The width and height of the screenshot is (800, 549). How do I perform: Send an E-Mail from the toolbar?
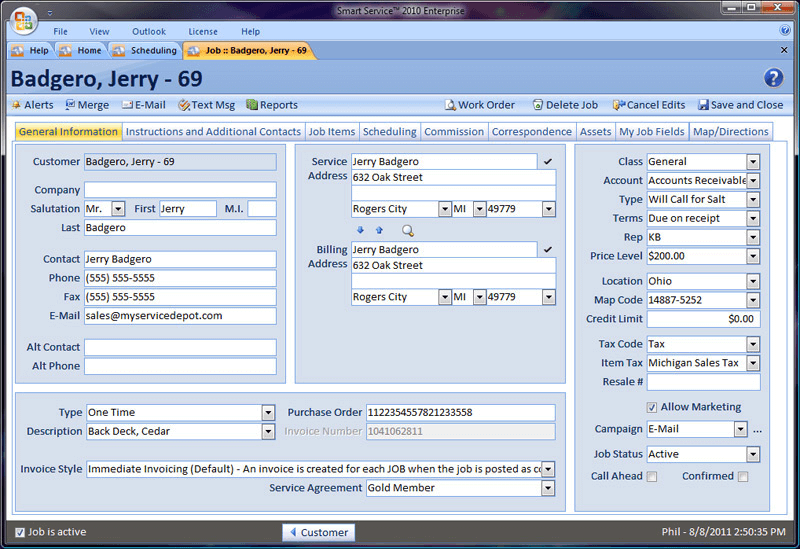tap(144, 105)
